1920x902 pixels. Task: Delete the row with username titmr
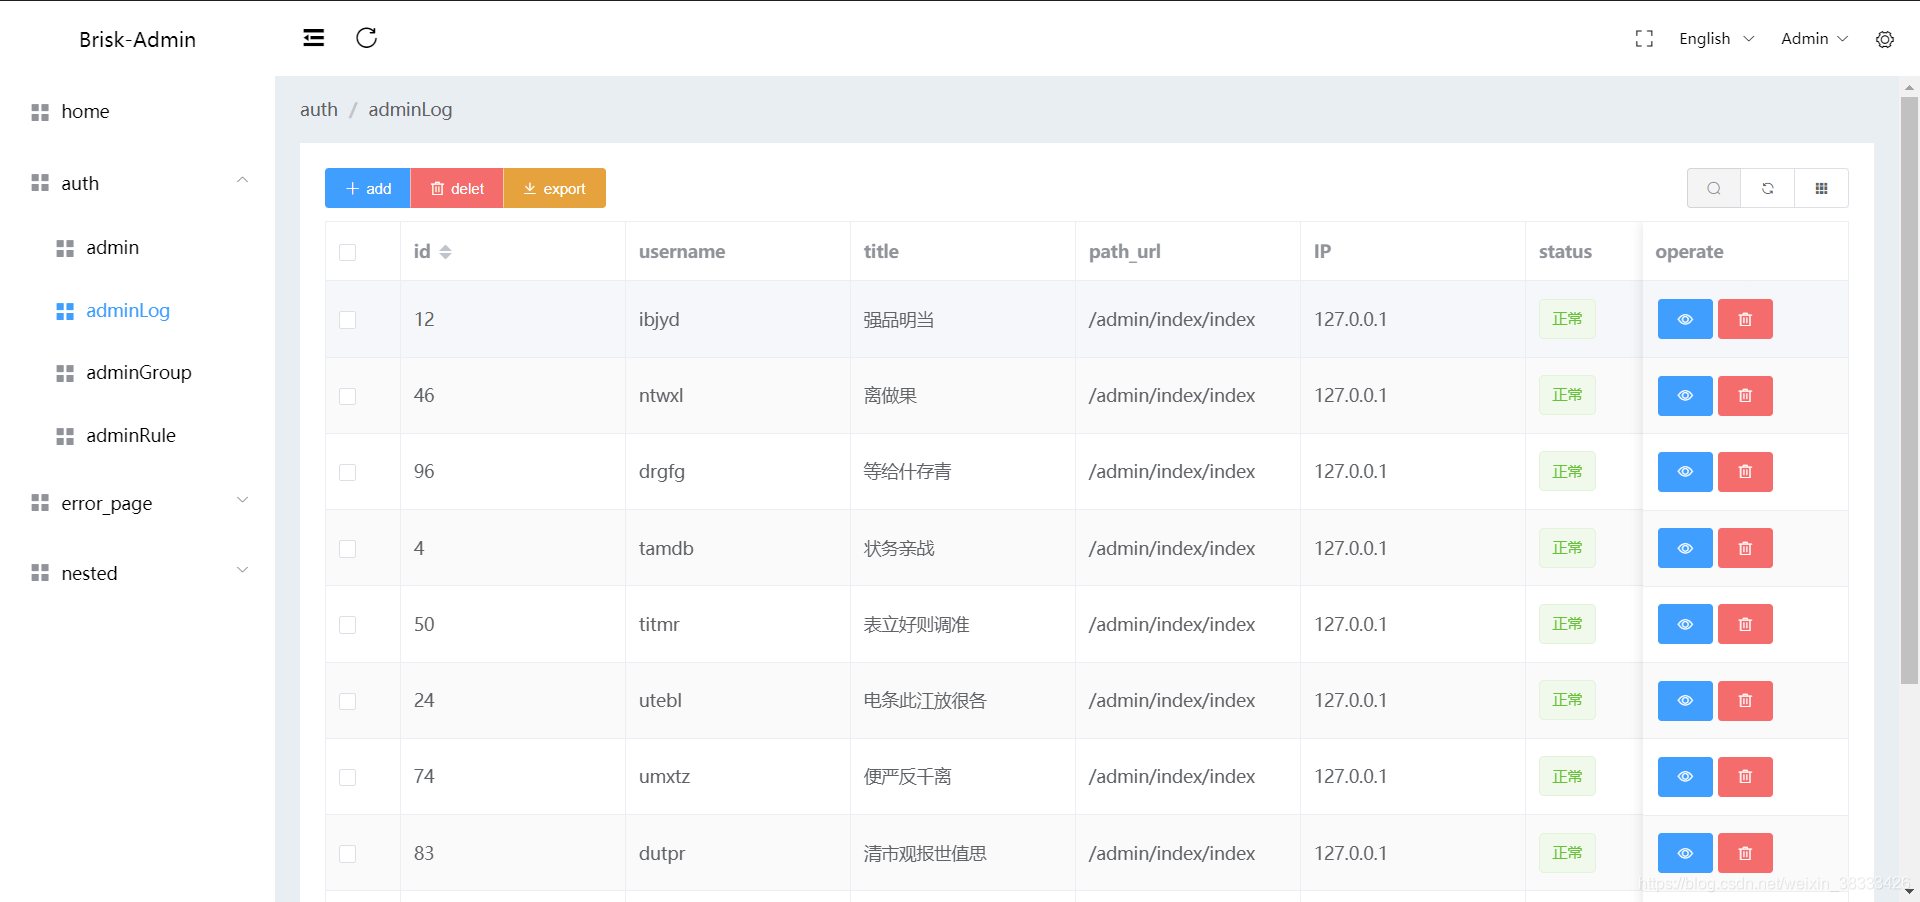point(1745,624)
